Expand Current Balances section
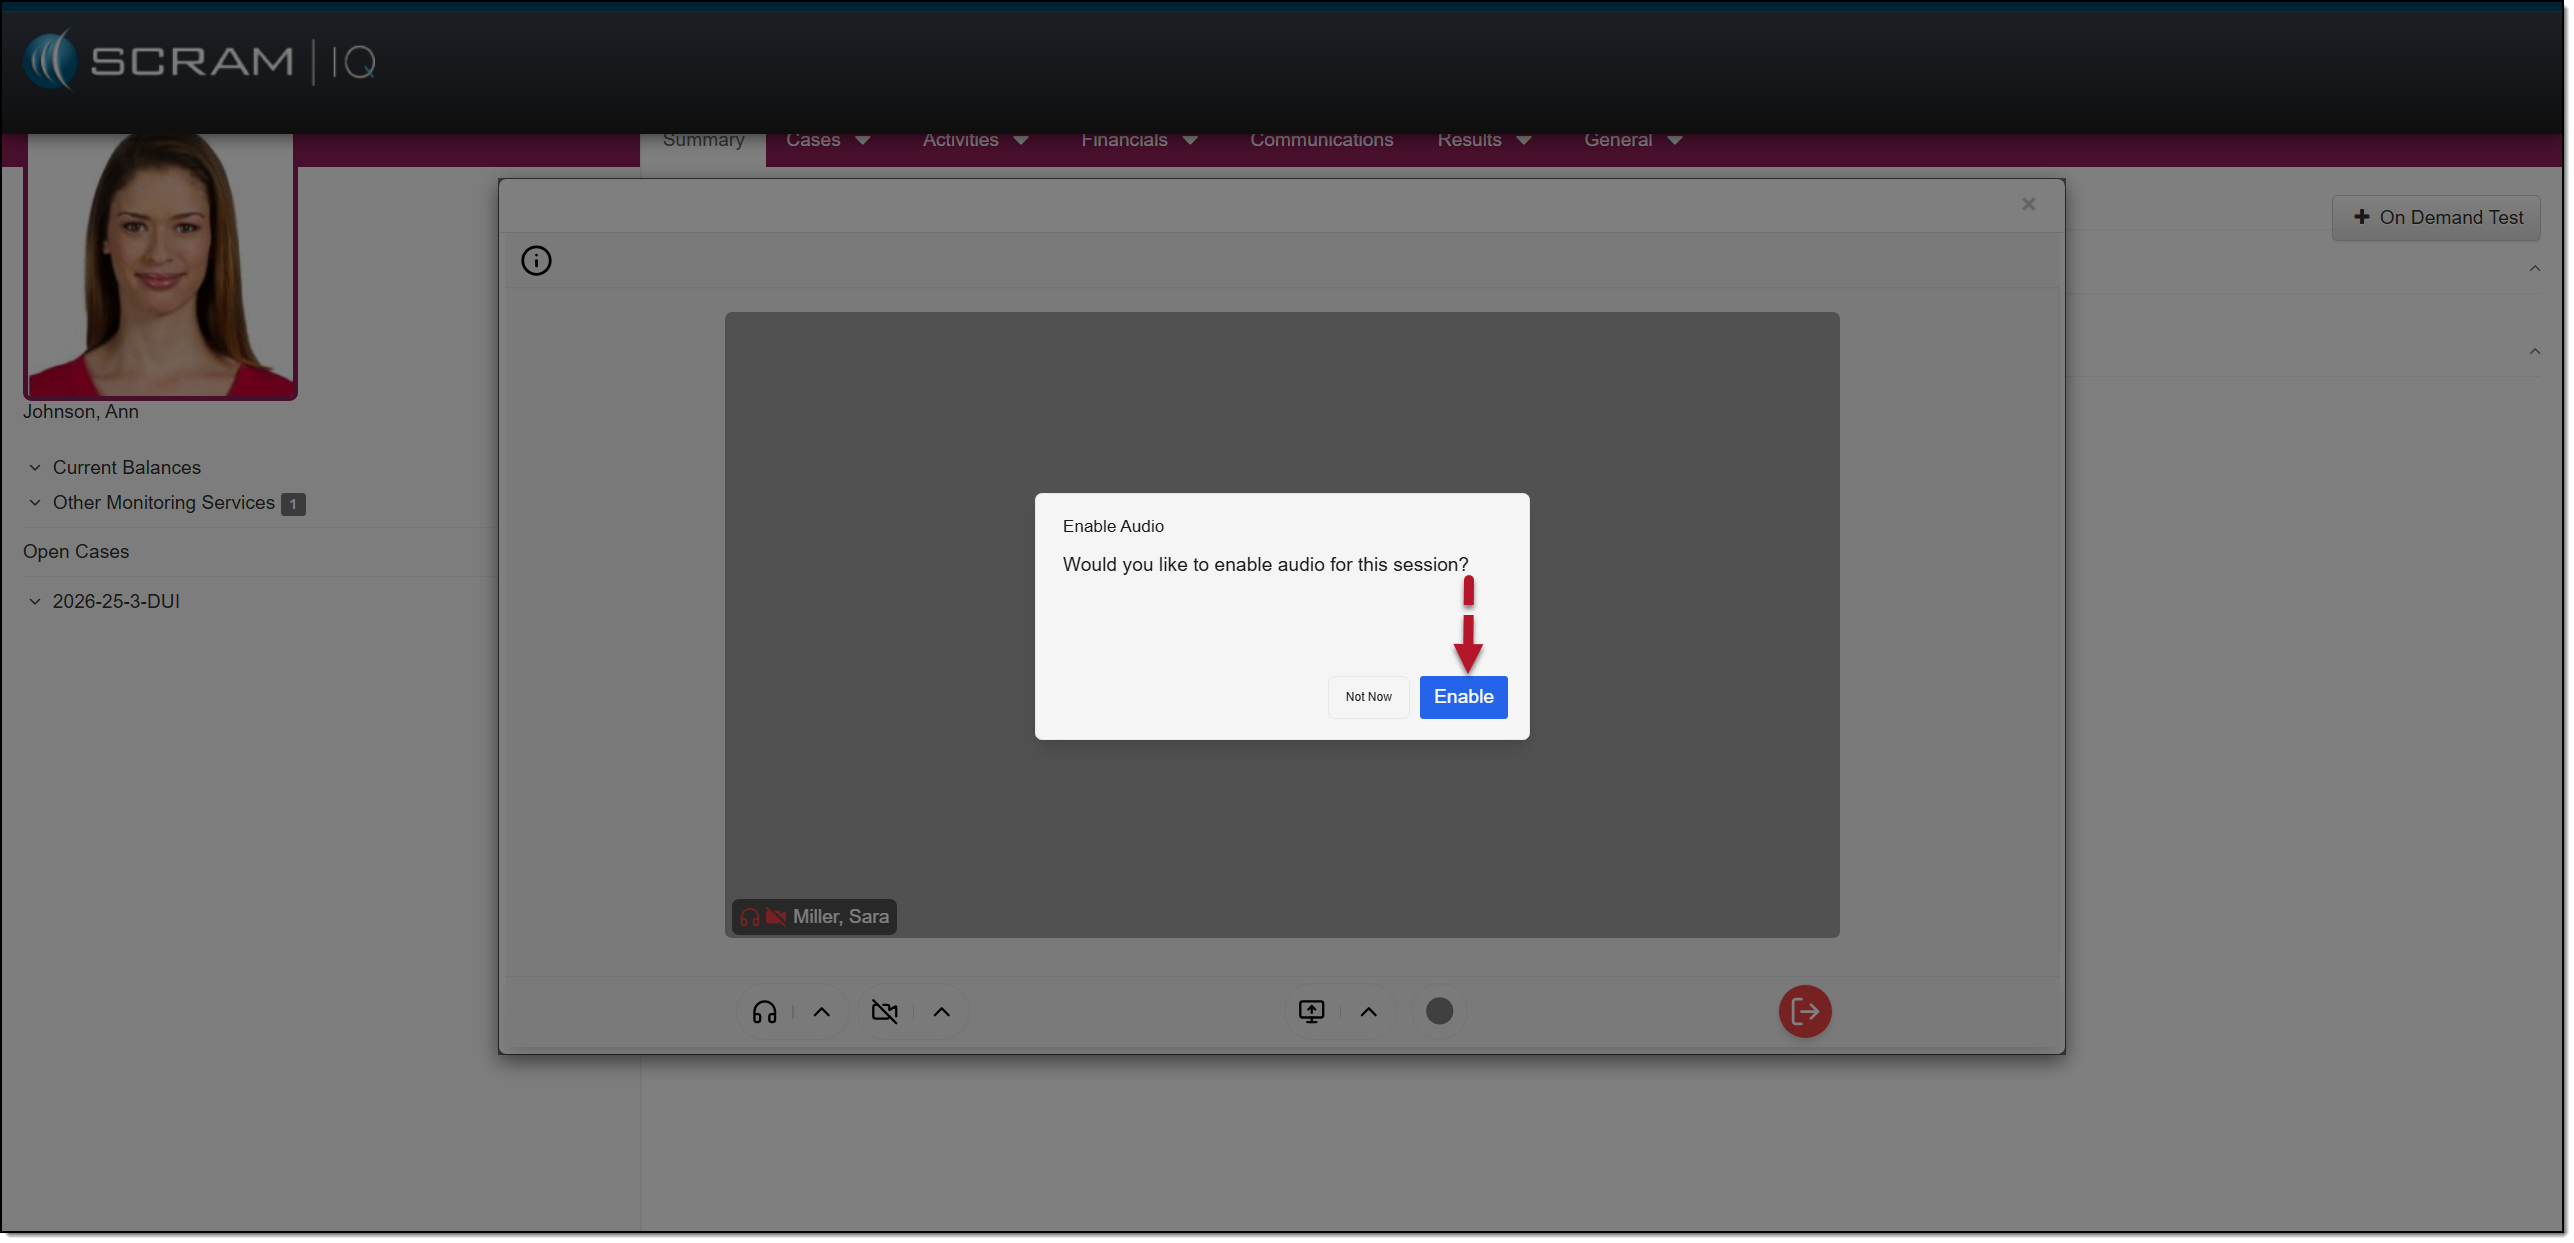 pyautogui.click(x=126, y=468)
